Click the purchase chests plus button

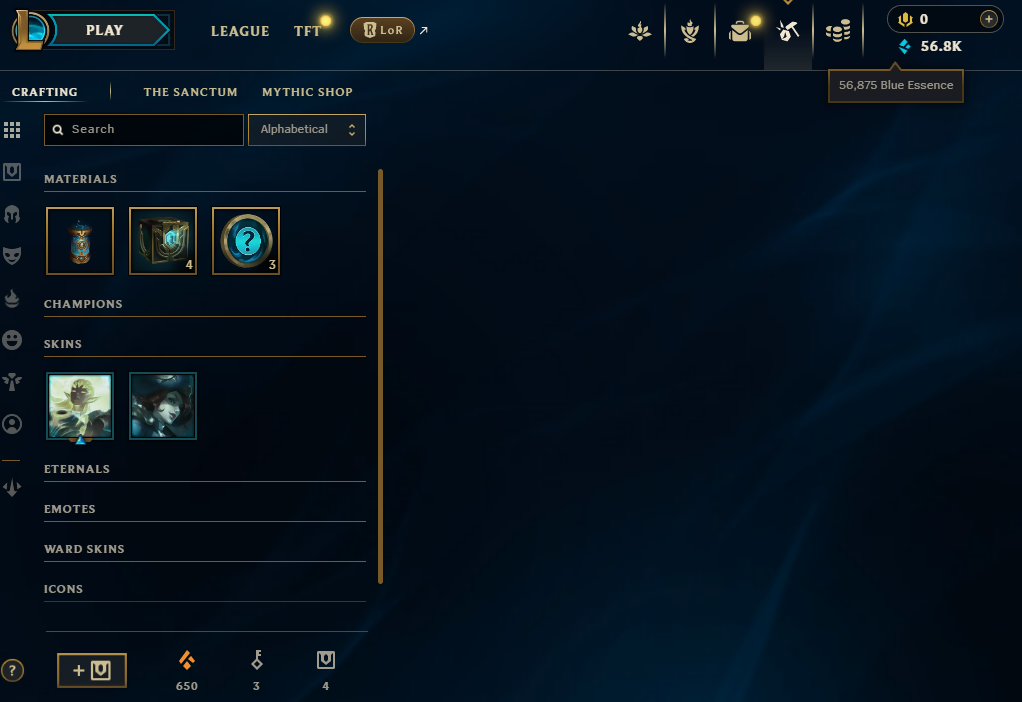pyautogui.click(x=92, y=670)
